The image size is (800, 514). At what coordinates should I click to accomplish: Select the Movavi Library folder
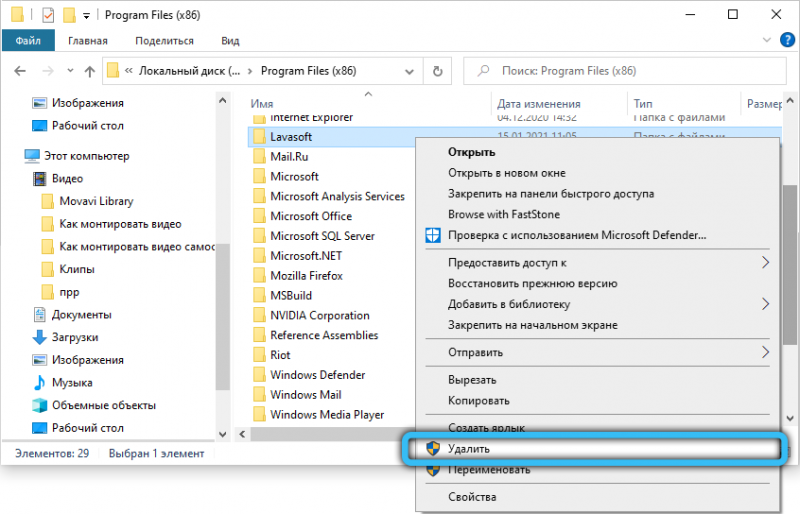coord(96,201)
